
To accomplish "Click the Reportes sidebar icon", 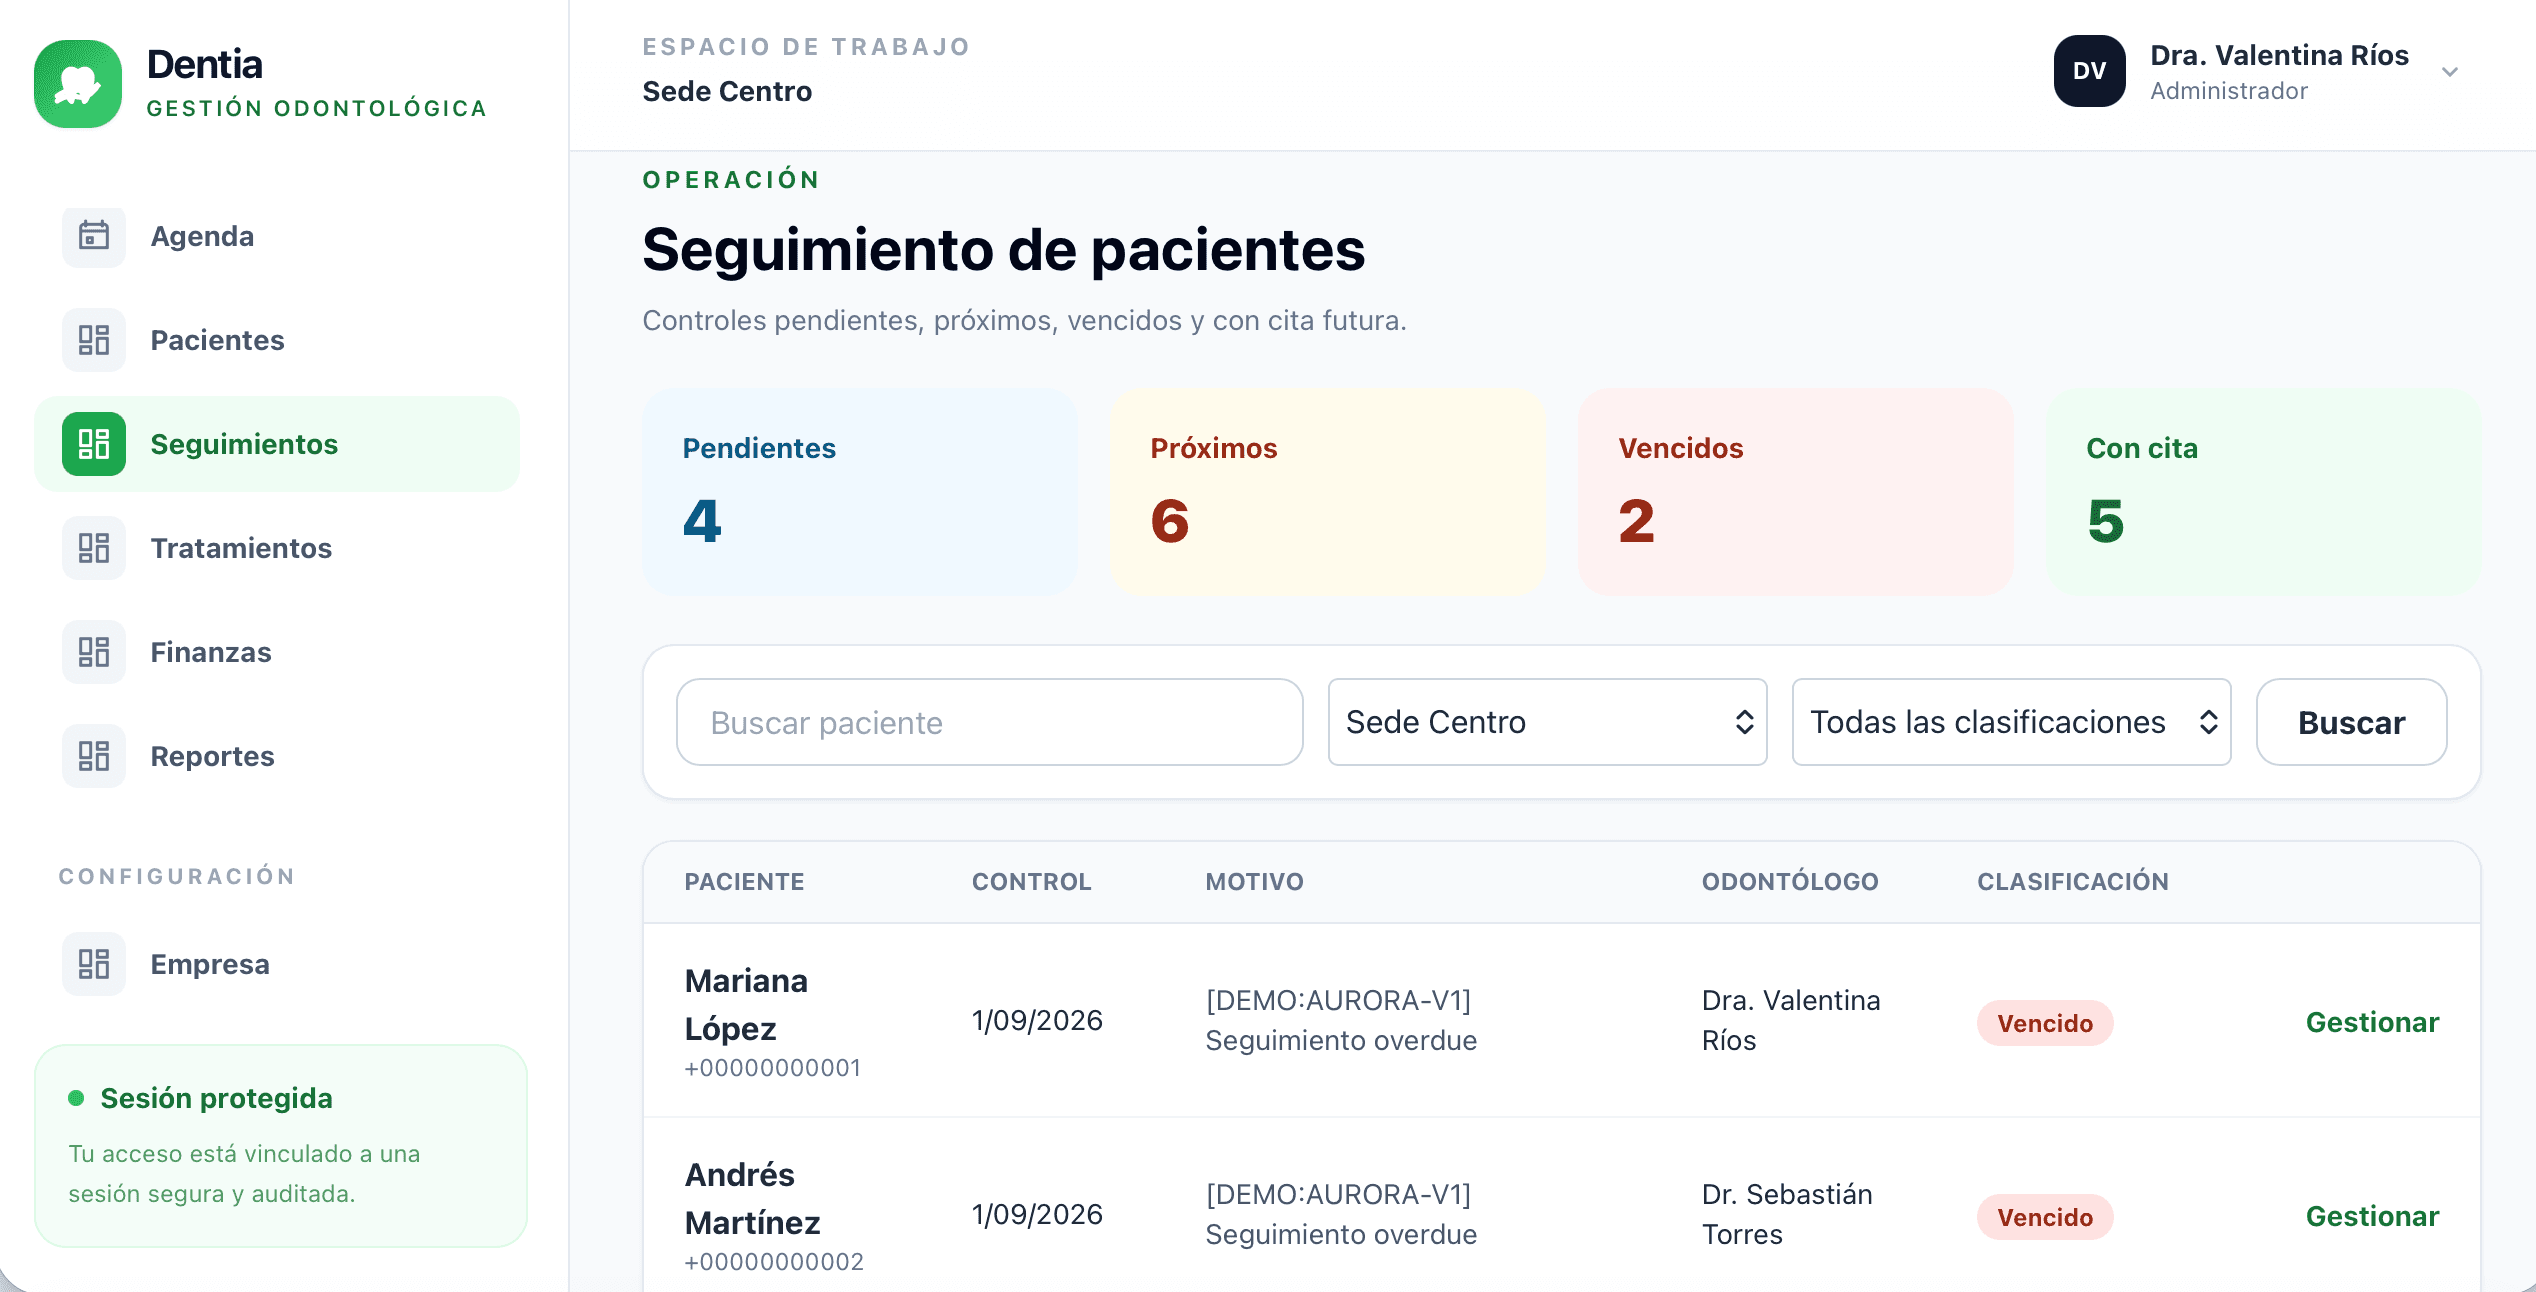I will (x=94, y=756).
